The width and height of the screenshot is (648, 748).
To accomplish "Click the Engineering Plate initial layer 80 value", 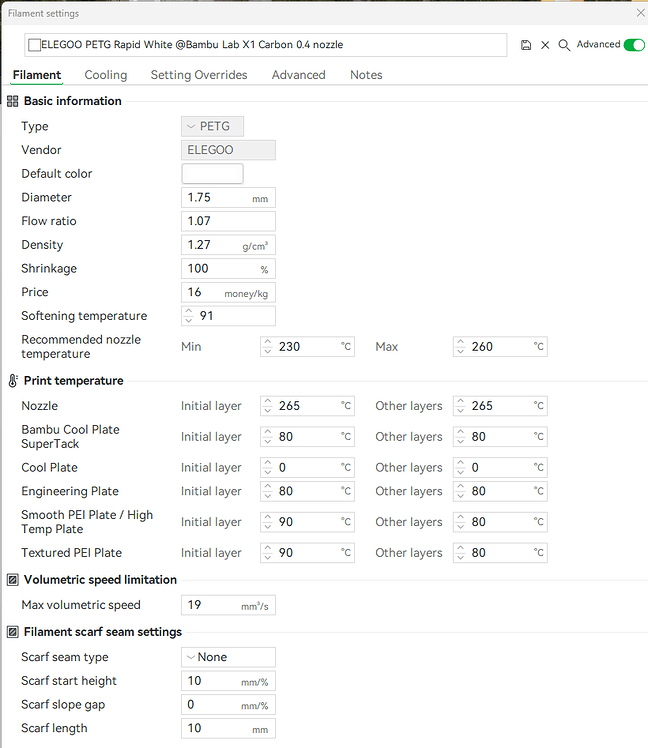I will [x=286, y=491].
